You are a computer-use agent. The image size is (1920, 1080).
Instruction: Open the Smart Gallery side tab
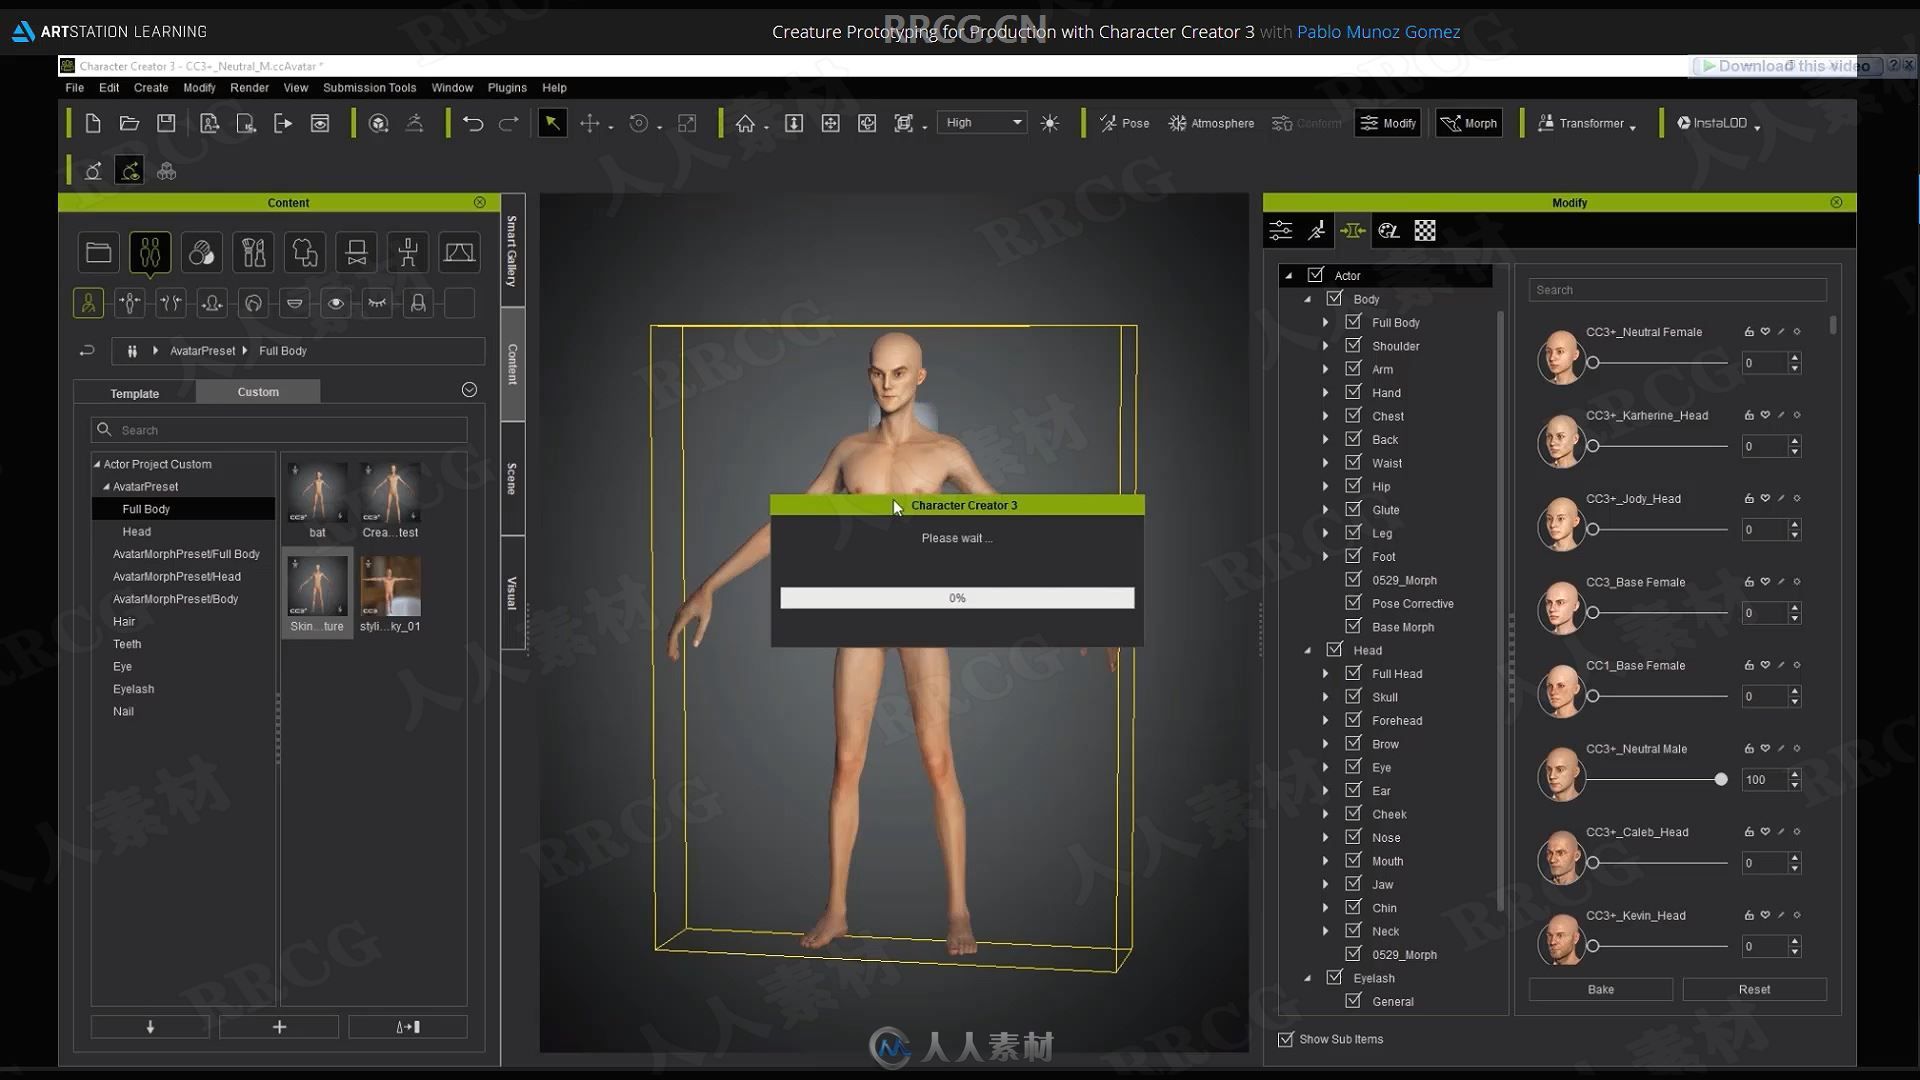[x=512, y=251]
